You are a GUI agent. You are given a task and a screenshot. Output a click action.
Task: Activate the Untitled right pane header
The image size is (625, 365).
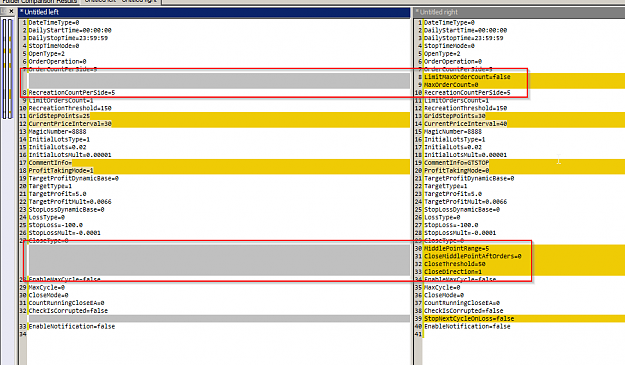click(519, 12)
